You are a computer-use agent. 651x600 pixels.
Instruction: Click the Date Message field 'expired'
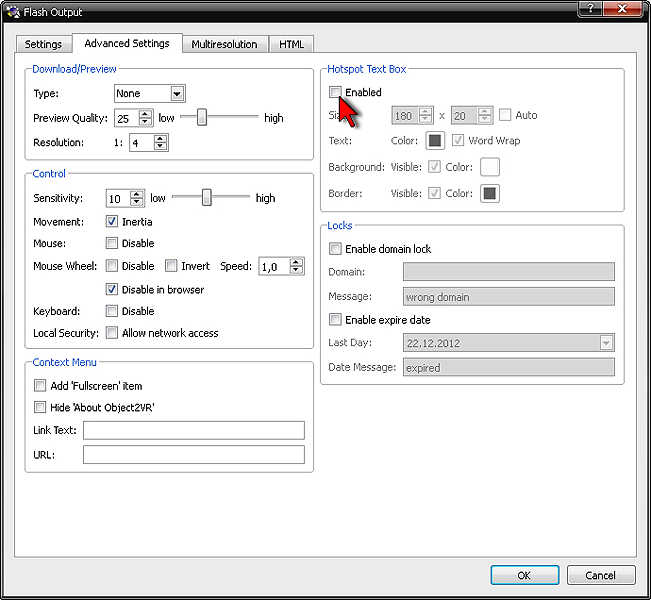[509, 367]
